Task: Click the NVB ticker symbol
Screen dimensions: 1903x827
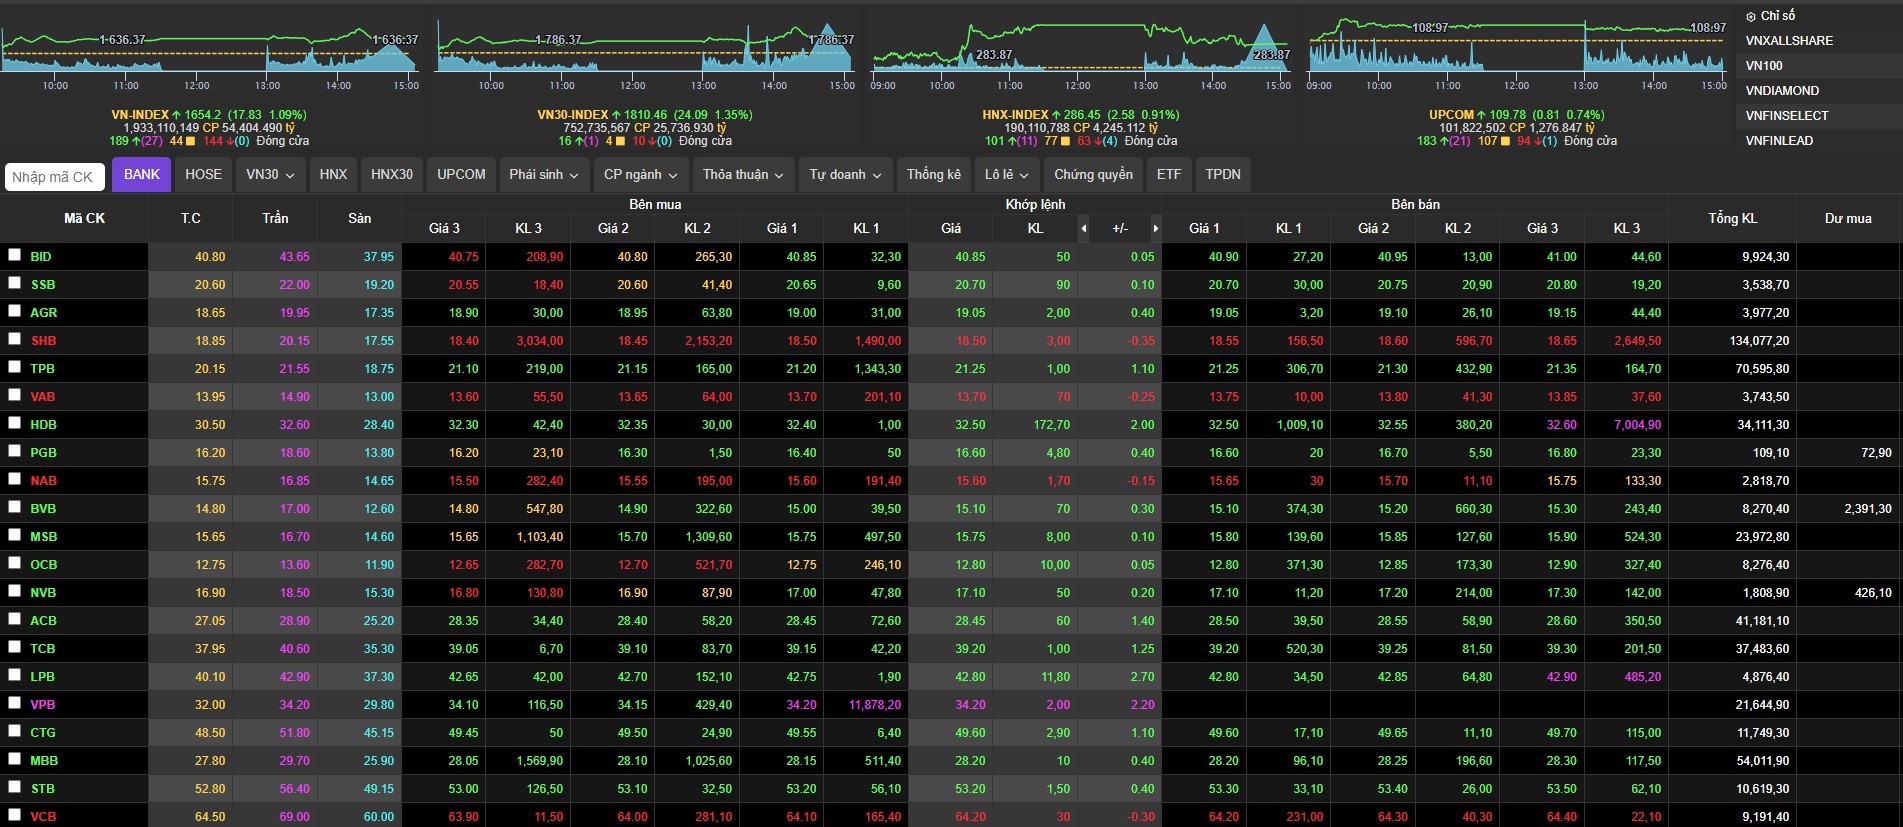Action: [43, 593]
